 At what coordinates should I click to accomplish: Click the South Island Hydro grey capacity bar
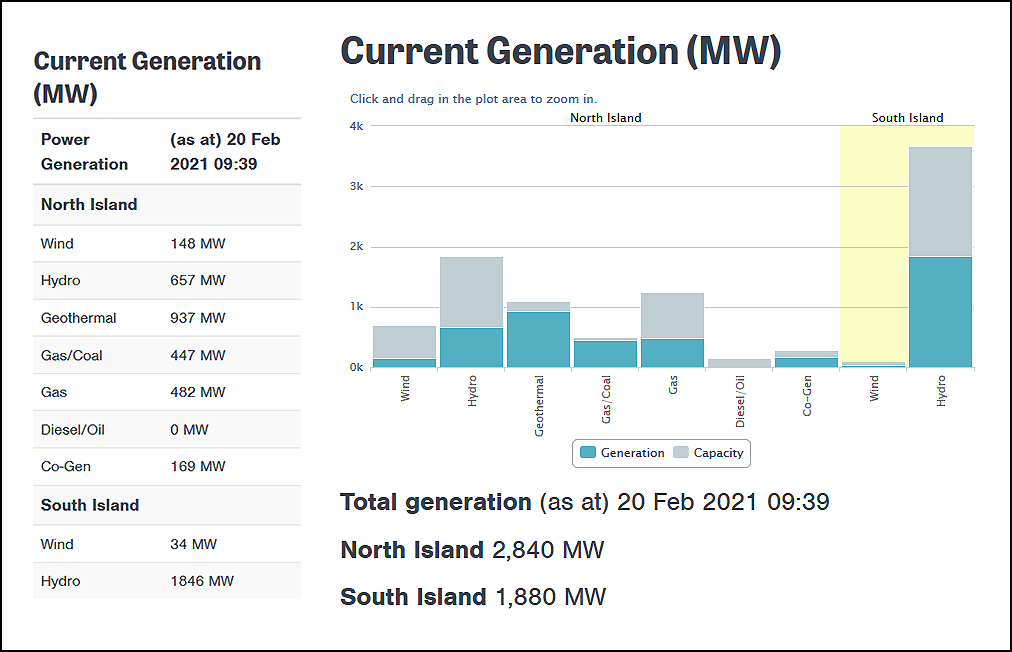[x=940, y=201]
